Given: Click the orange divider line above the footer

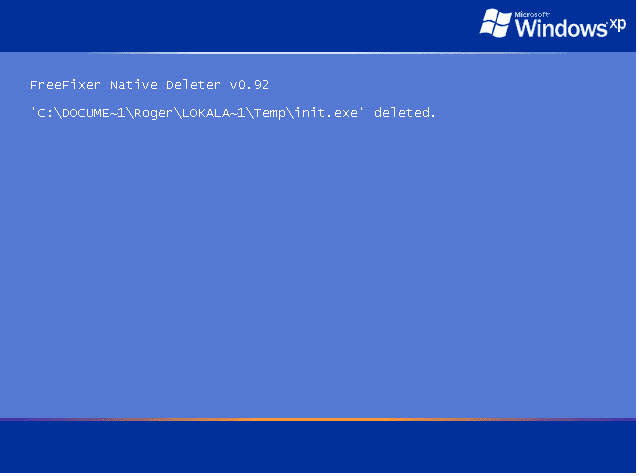Looking at the screenshot, I should point(318,419).
